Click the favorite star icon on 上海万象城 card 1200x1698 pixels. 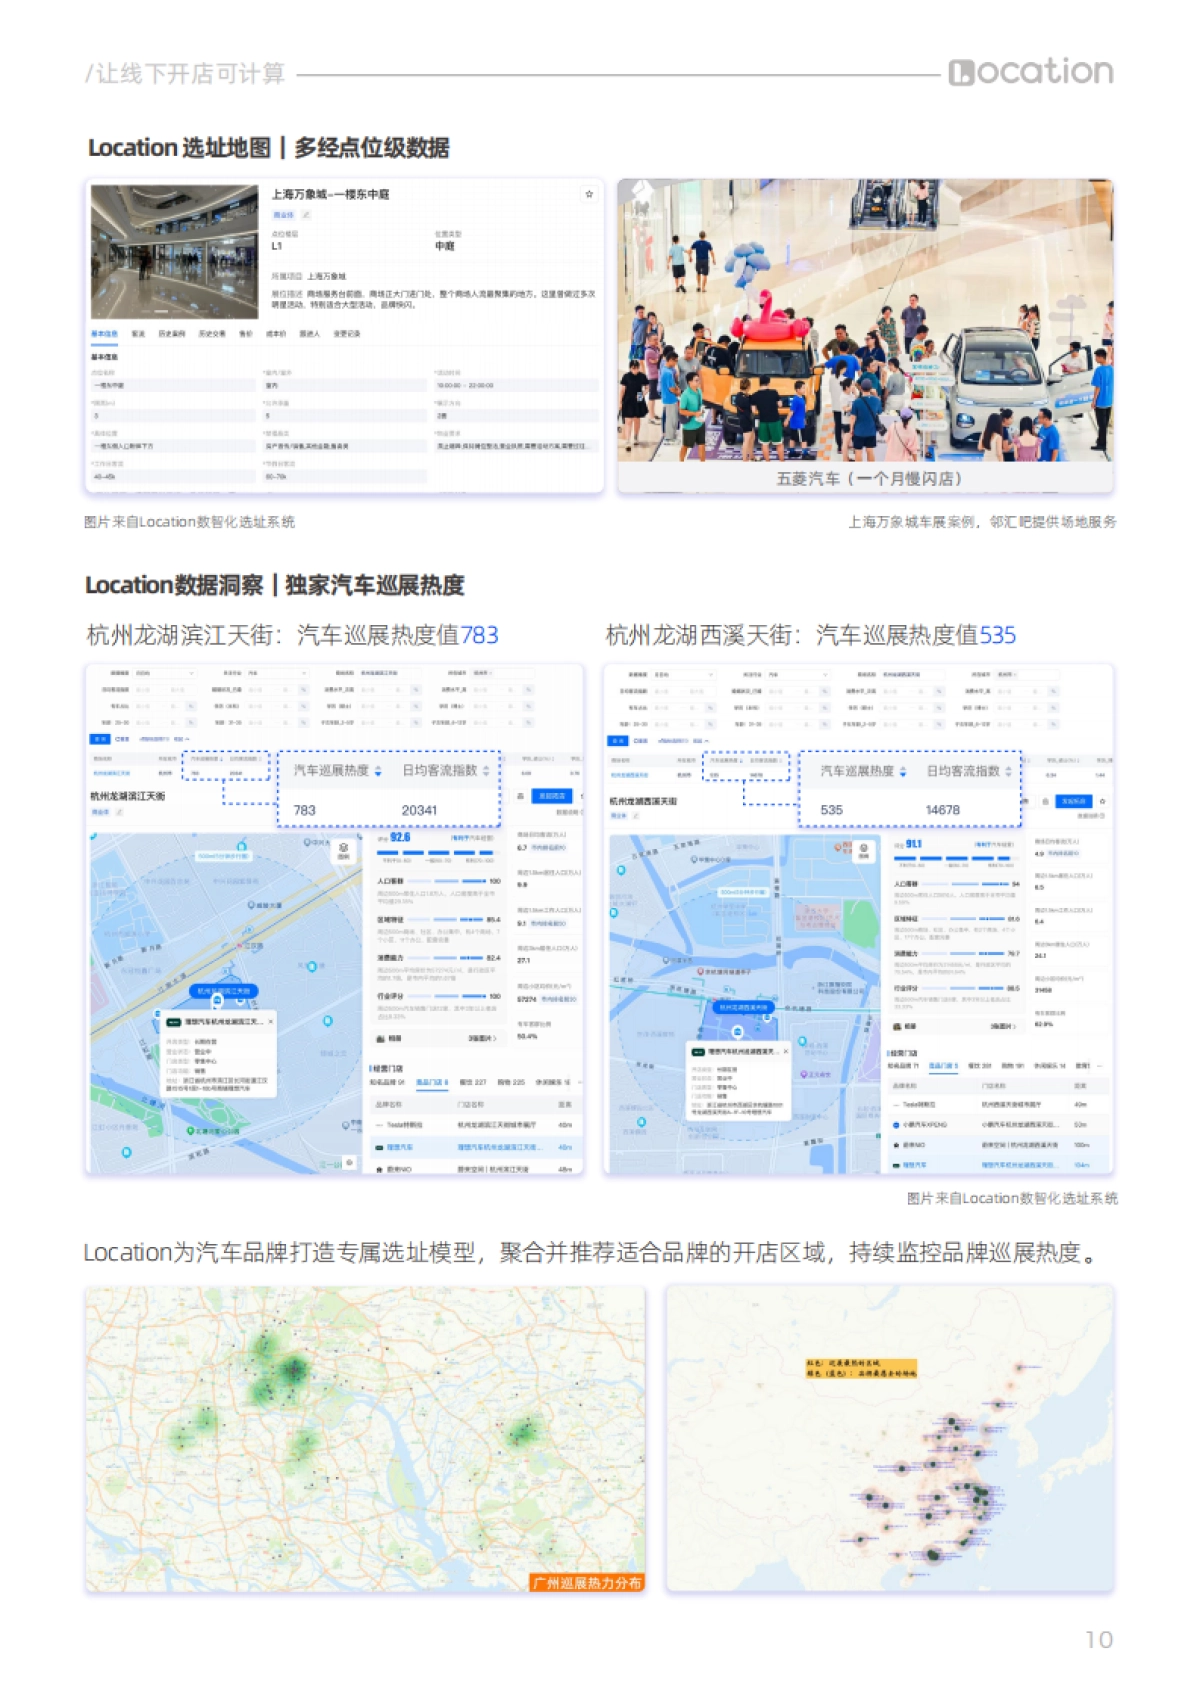coord(589,194)
